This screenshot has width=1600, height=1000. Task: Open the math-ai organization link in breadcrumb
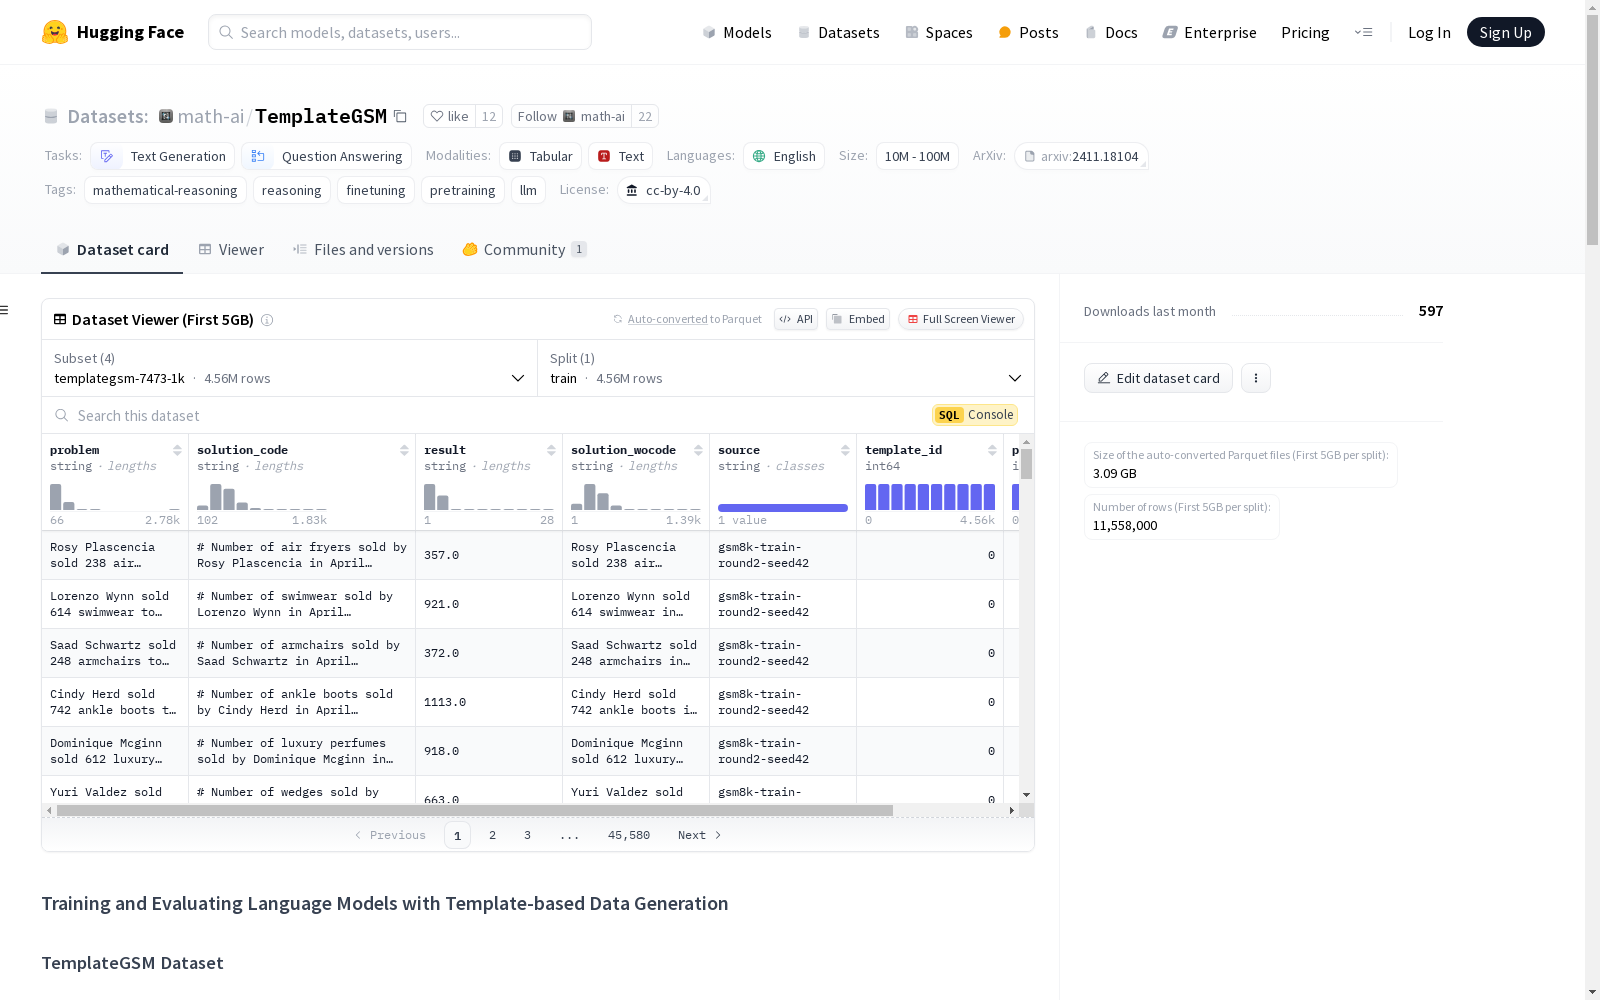(211, 116)
